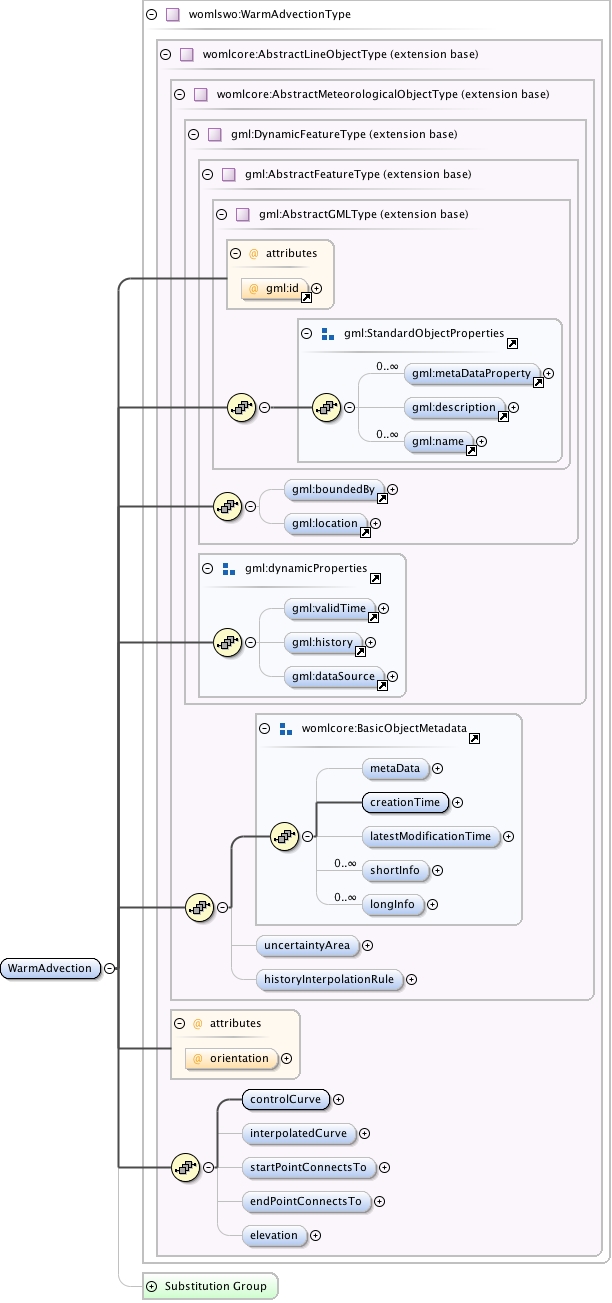Select the WarmAdvection root element
This screenshot has height=1303, width=612.
point(50,968)
